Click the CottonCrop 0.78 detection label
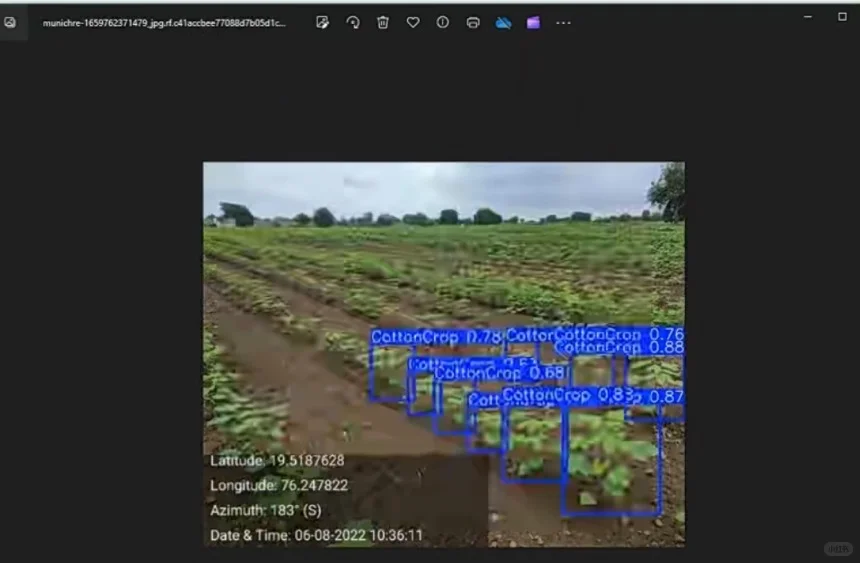860x563 pixels. click(x=437, y=337)
